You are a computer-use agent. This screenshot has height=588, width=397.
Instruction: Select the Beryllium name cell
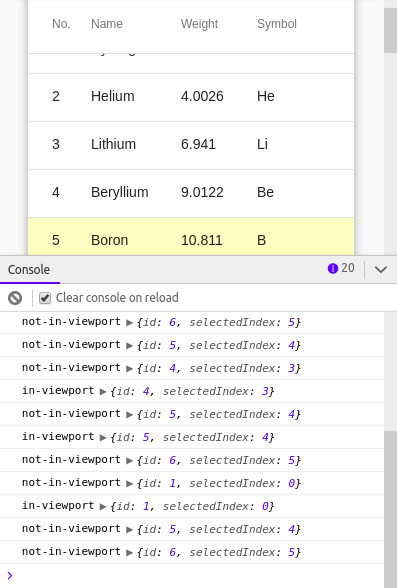pos(120,192)
